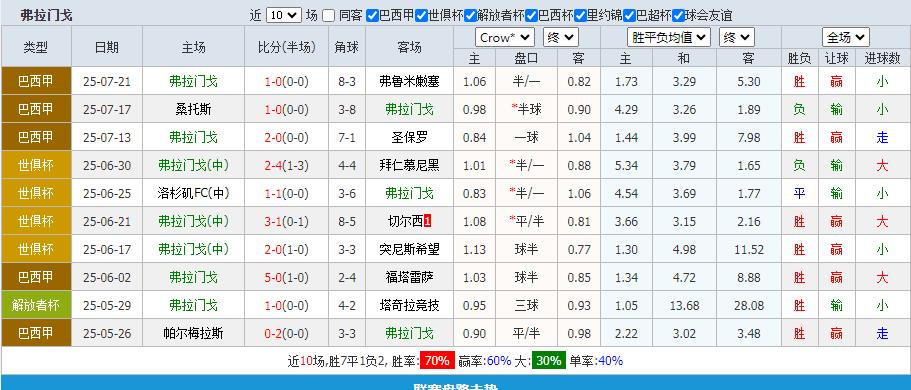This screenshot has height=390, width=911.
Task: Click the 巴西甲 label for the 25-07-21 match
Action: pos(36,81)
